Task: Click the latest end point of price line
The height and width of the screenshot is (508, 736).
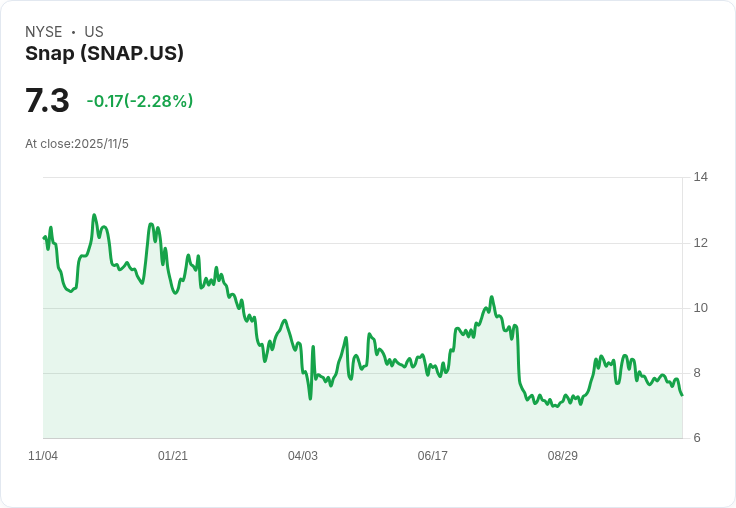Action: pyautogui.click(x=682, y=395)
